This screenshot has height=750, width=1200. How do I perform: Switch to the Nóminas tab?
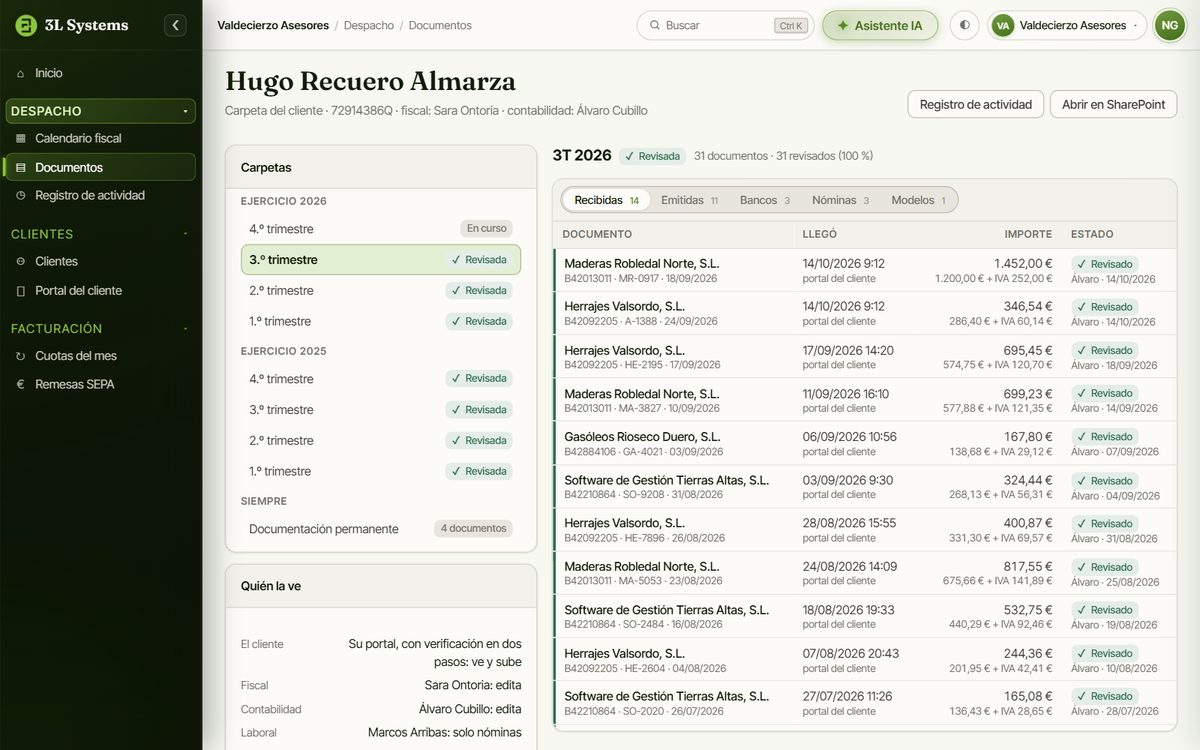pos(840,200)
